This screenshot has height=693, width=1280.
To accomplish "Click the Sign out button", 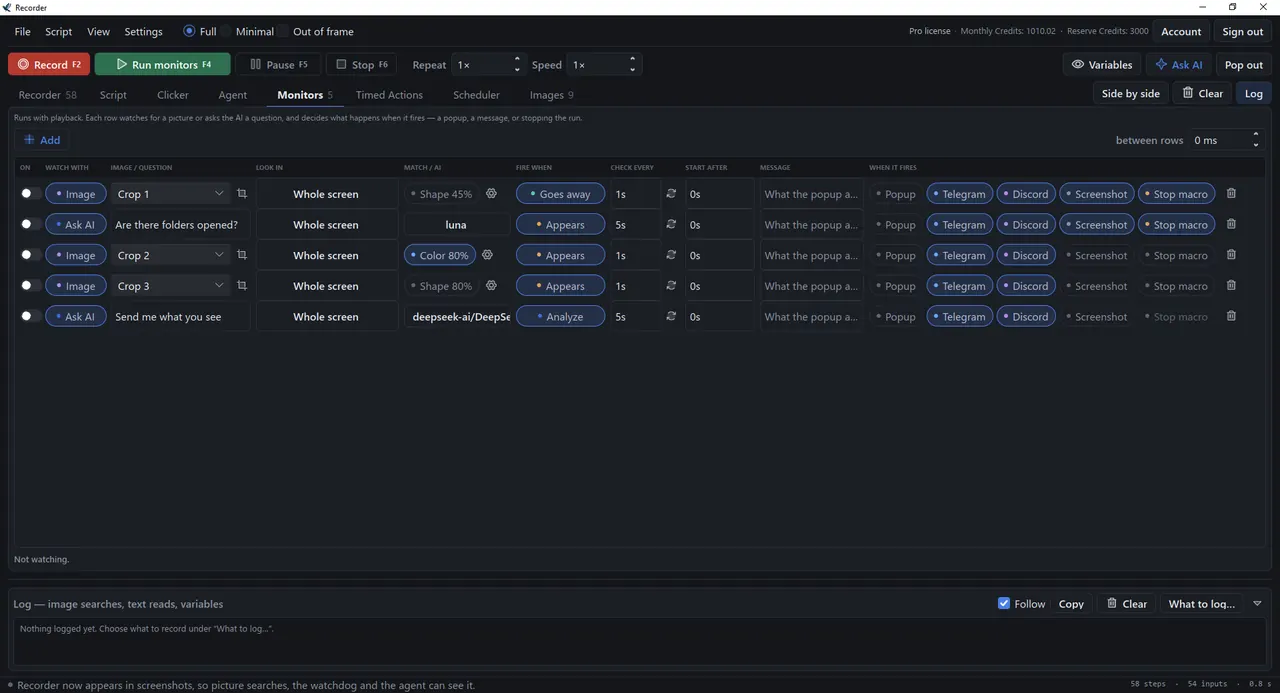I will [x=1242, y=32].
